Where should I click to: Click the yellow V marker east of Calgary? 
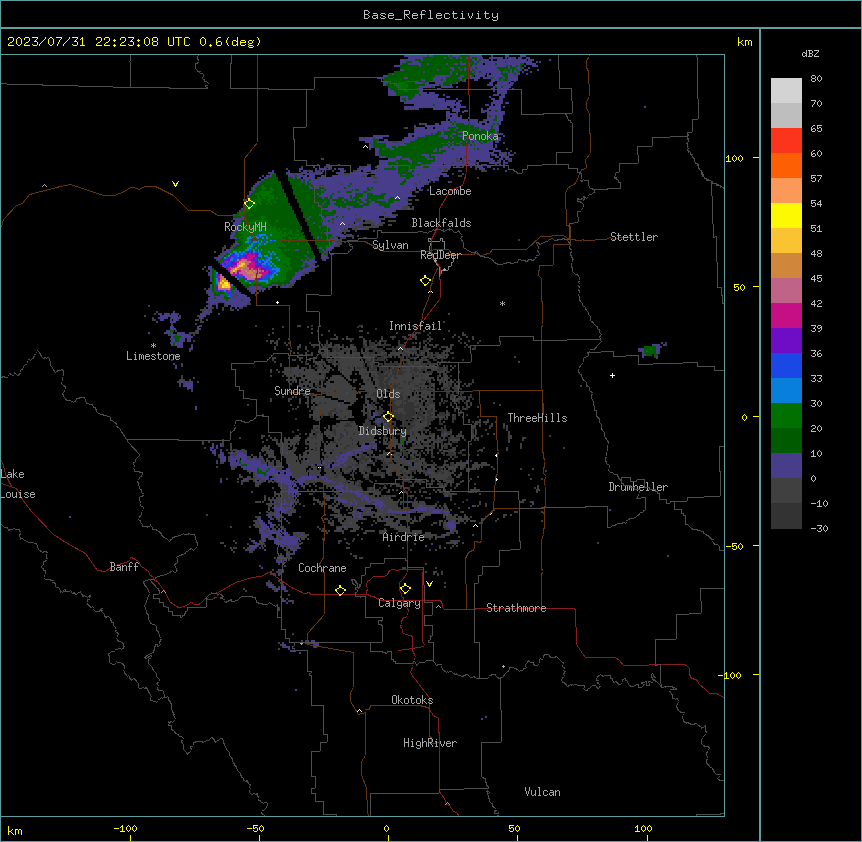[429, 584]
